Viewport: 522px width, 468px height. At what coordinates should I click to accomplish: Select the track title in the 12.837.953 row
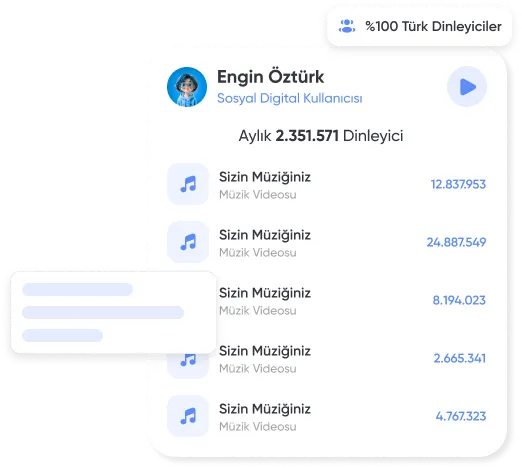tap(265, 177)
